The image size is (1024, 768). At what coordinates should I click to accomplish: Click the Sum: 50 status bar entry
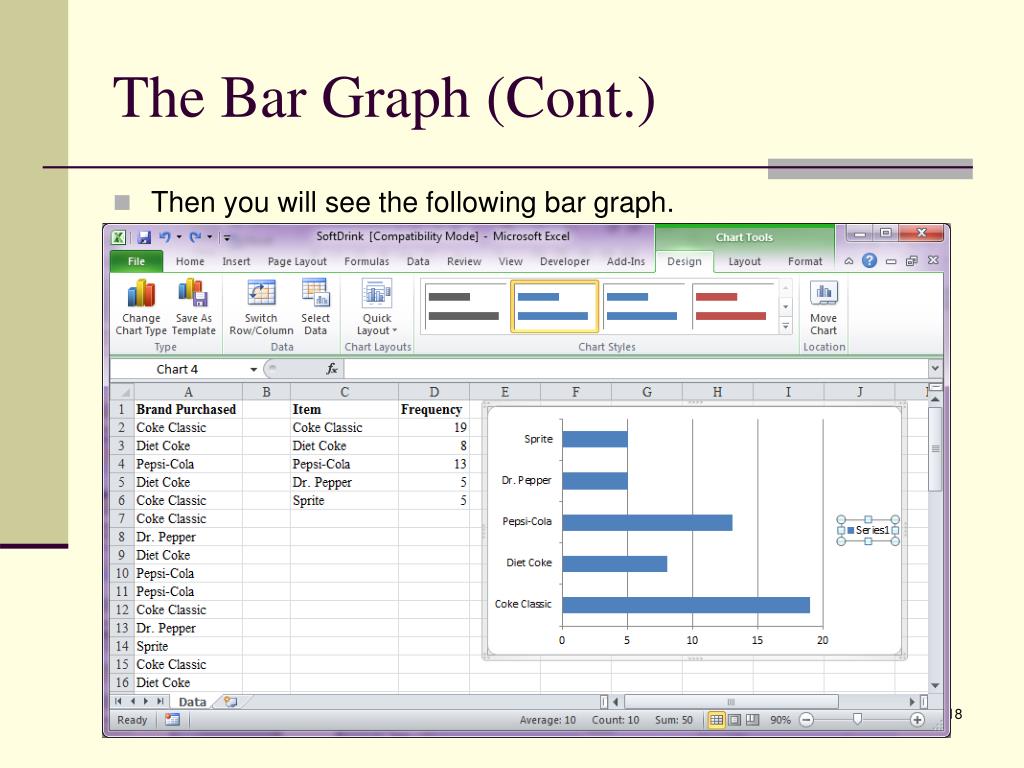coord(674,720)
